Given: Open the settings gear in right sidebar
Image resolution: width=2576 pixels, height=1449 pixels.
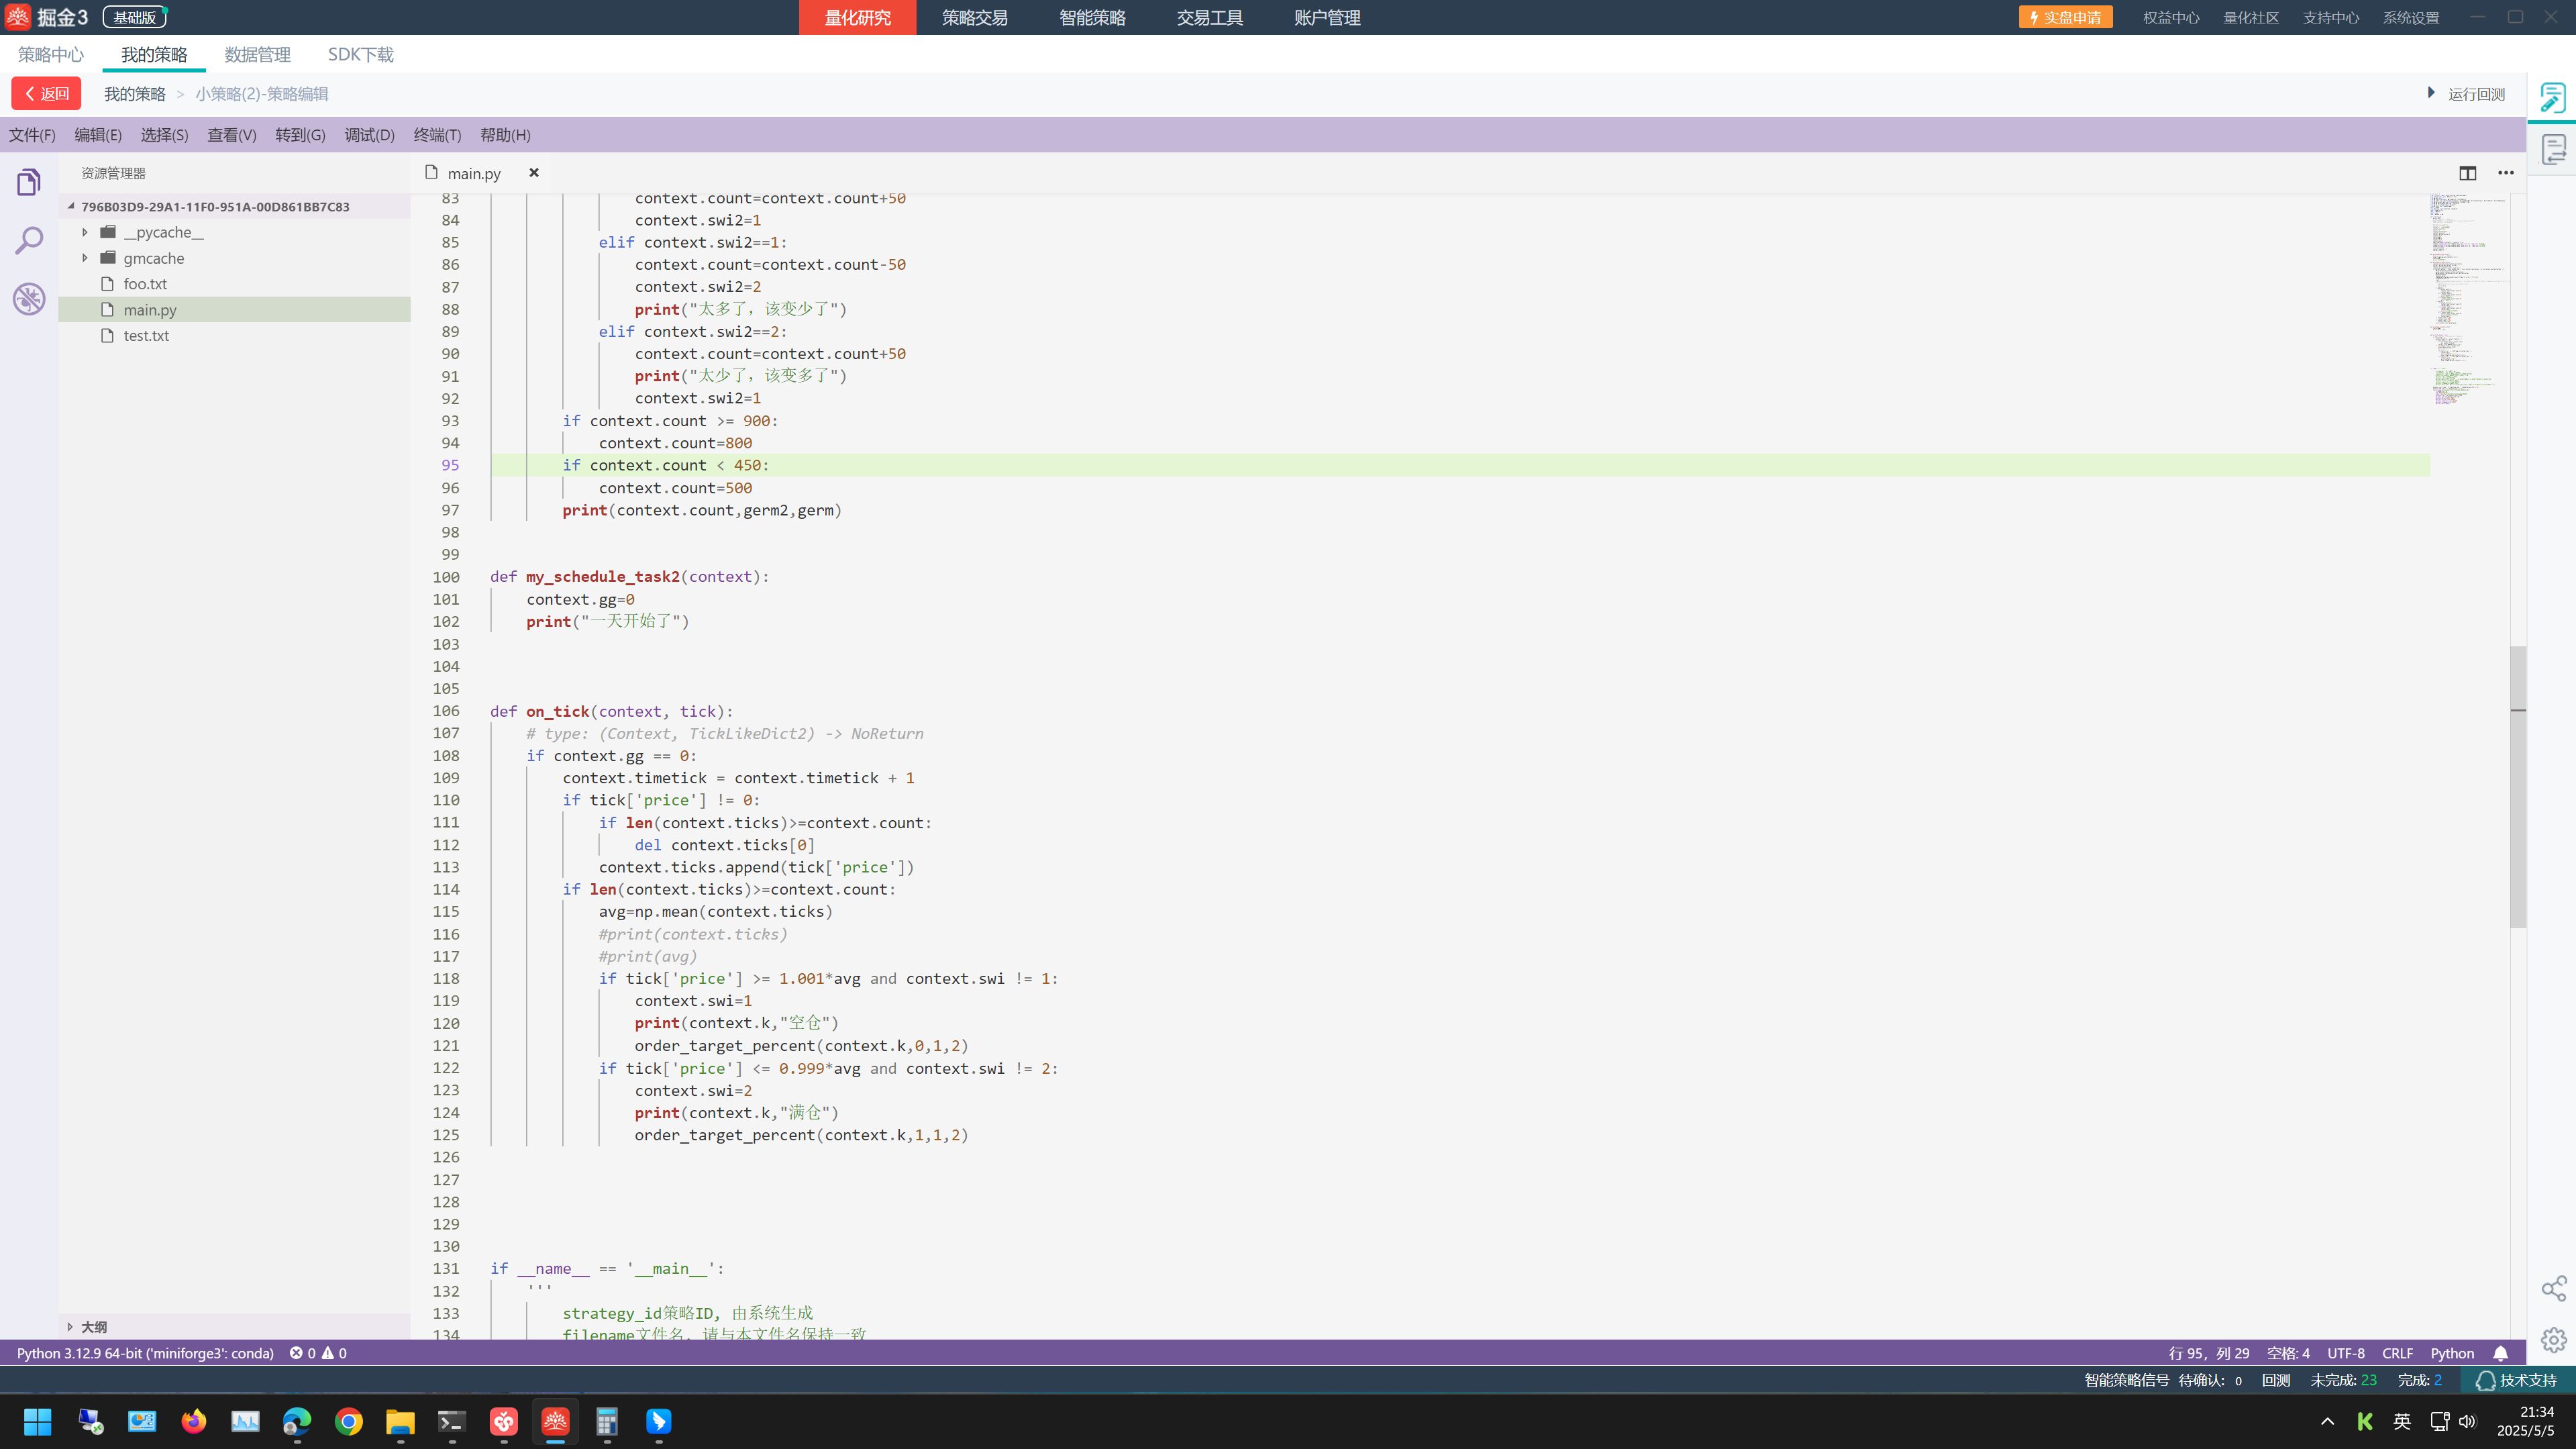Looking at the screenshot, I should [x=2553, y=1340].
